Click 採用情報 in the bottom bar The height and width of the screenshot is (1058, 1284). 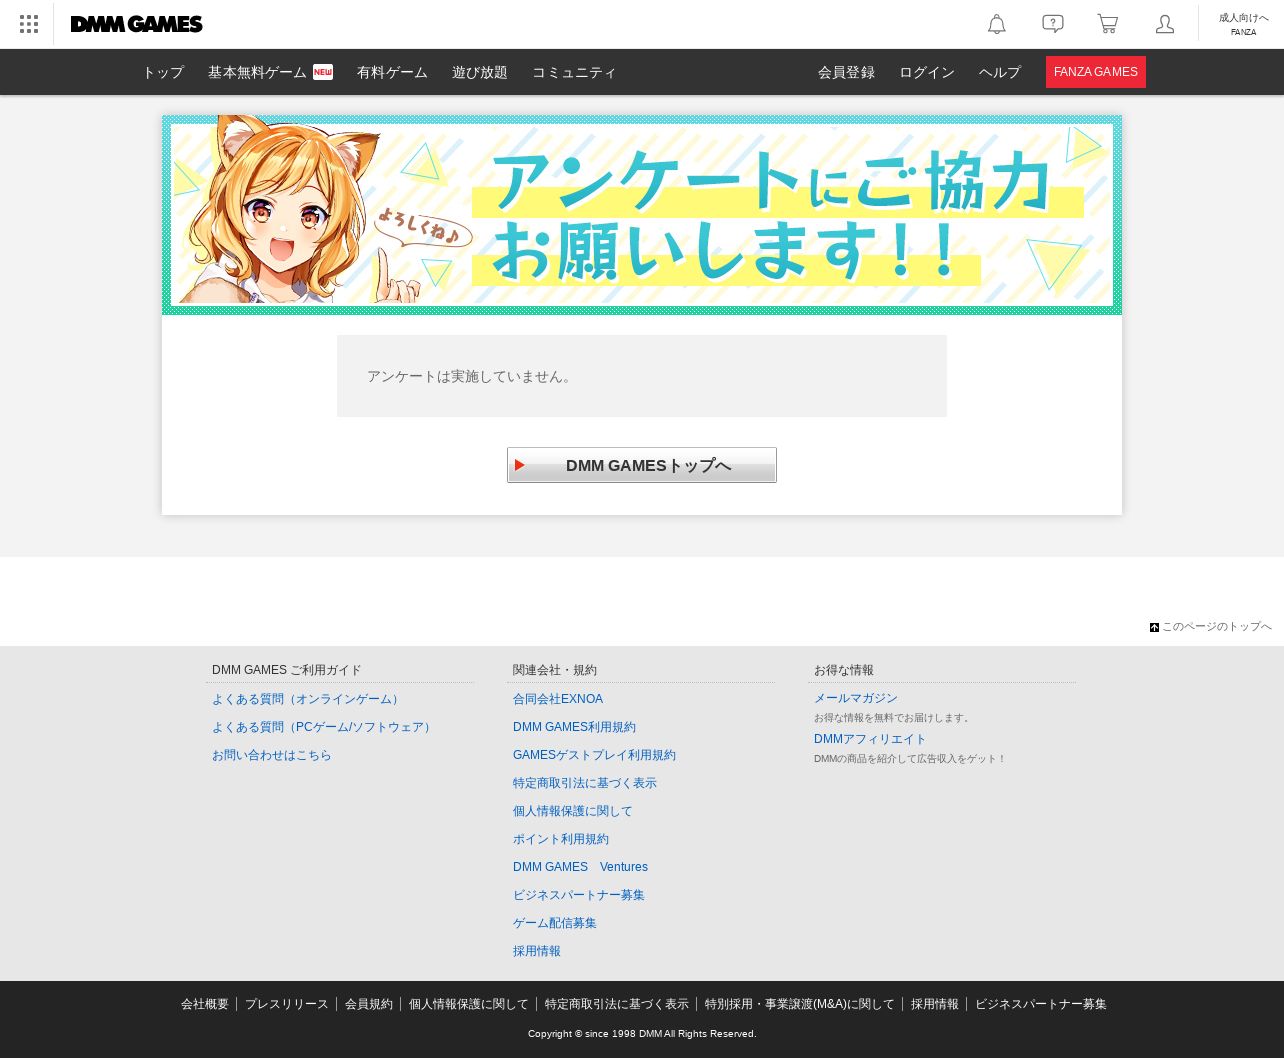point(935,1004)
